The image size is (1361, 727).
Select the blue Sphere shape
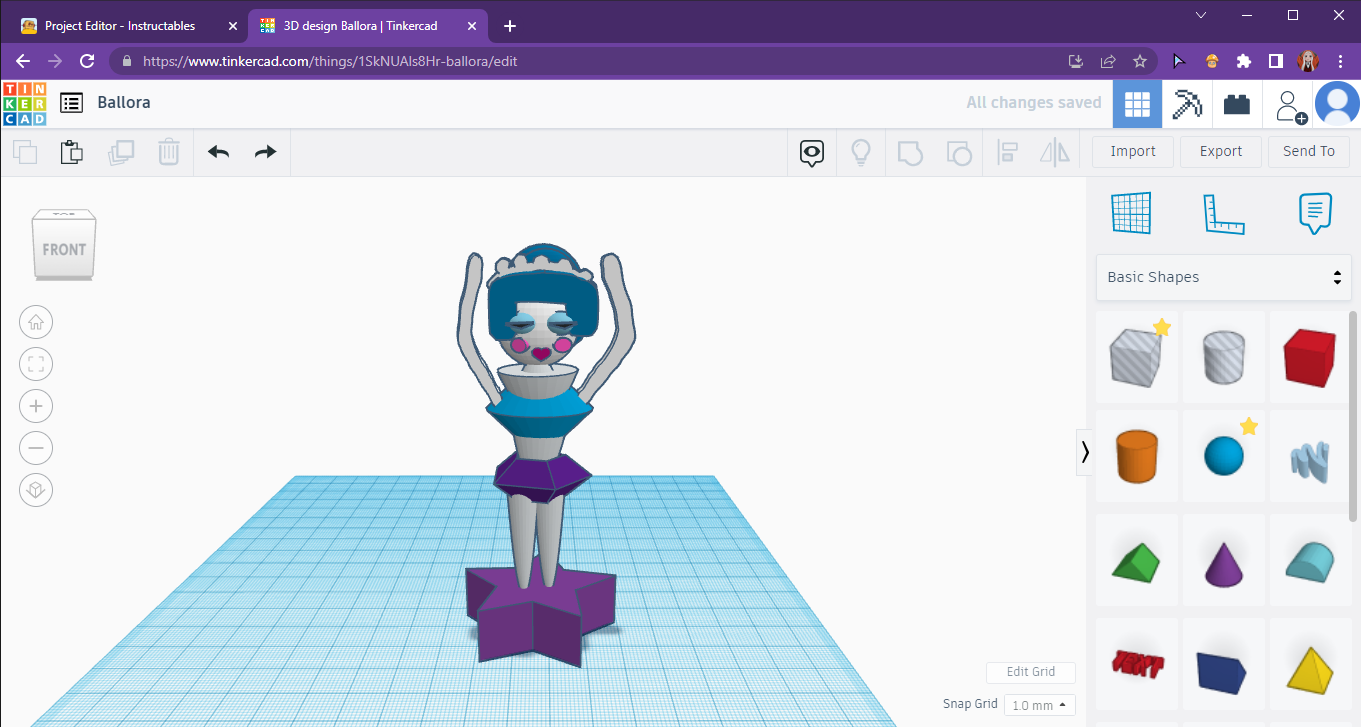tap(1224, 456)
